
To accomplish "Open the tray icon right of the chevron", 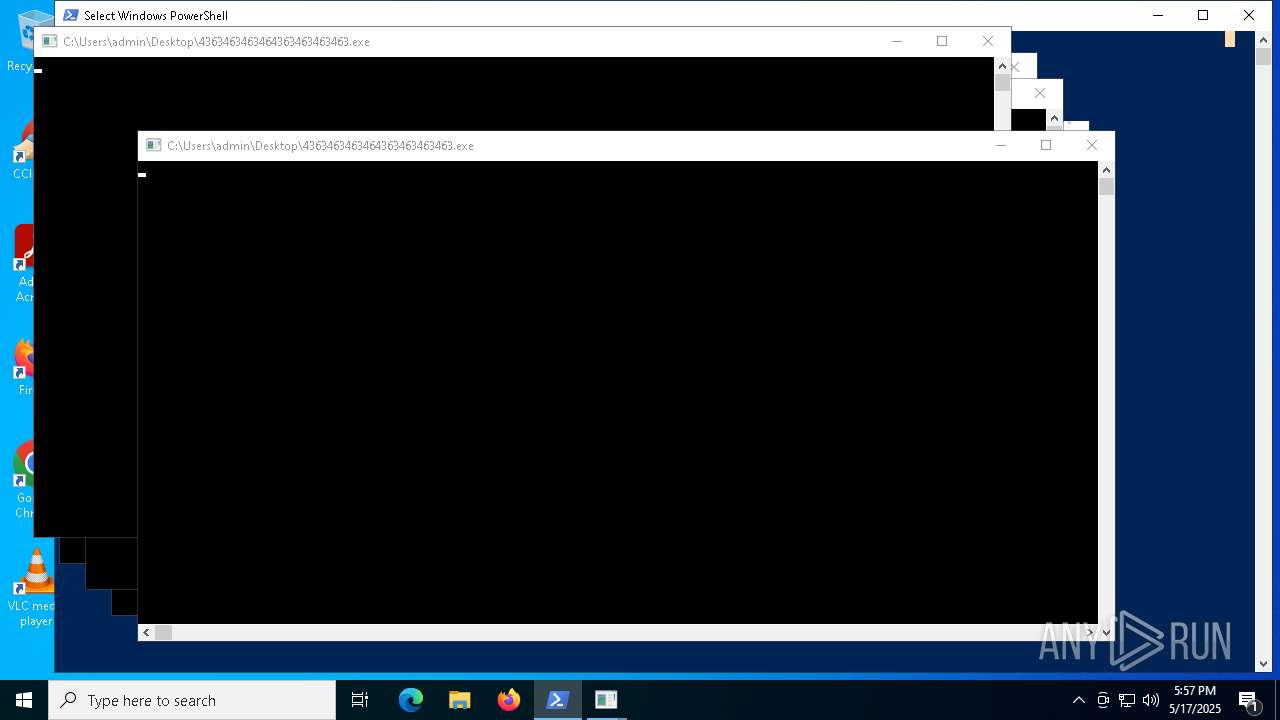I will pyautogui.click(x=1103, y=700).
